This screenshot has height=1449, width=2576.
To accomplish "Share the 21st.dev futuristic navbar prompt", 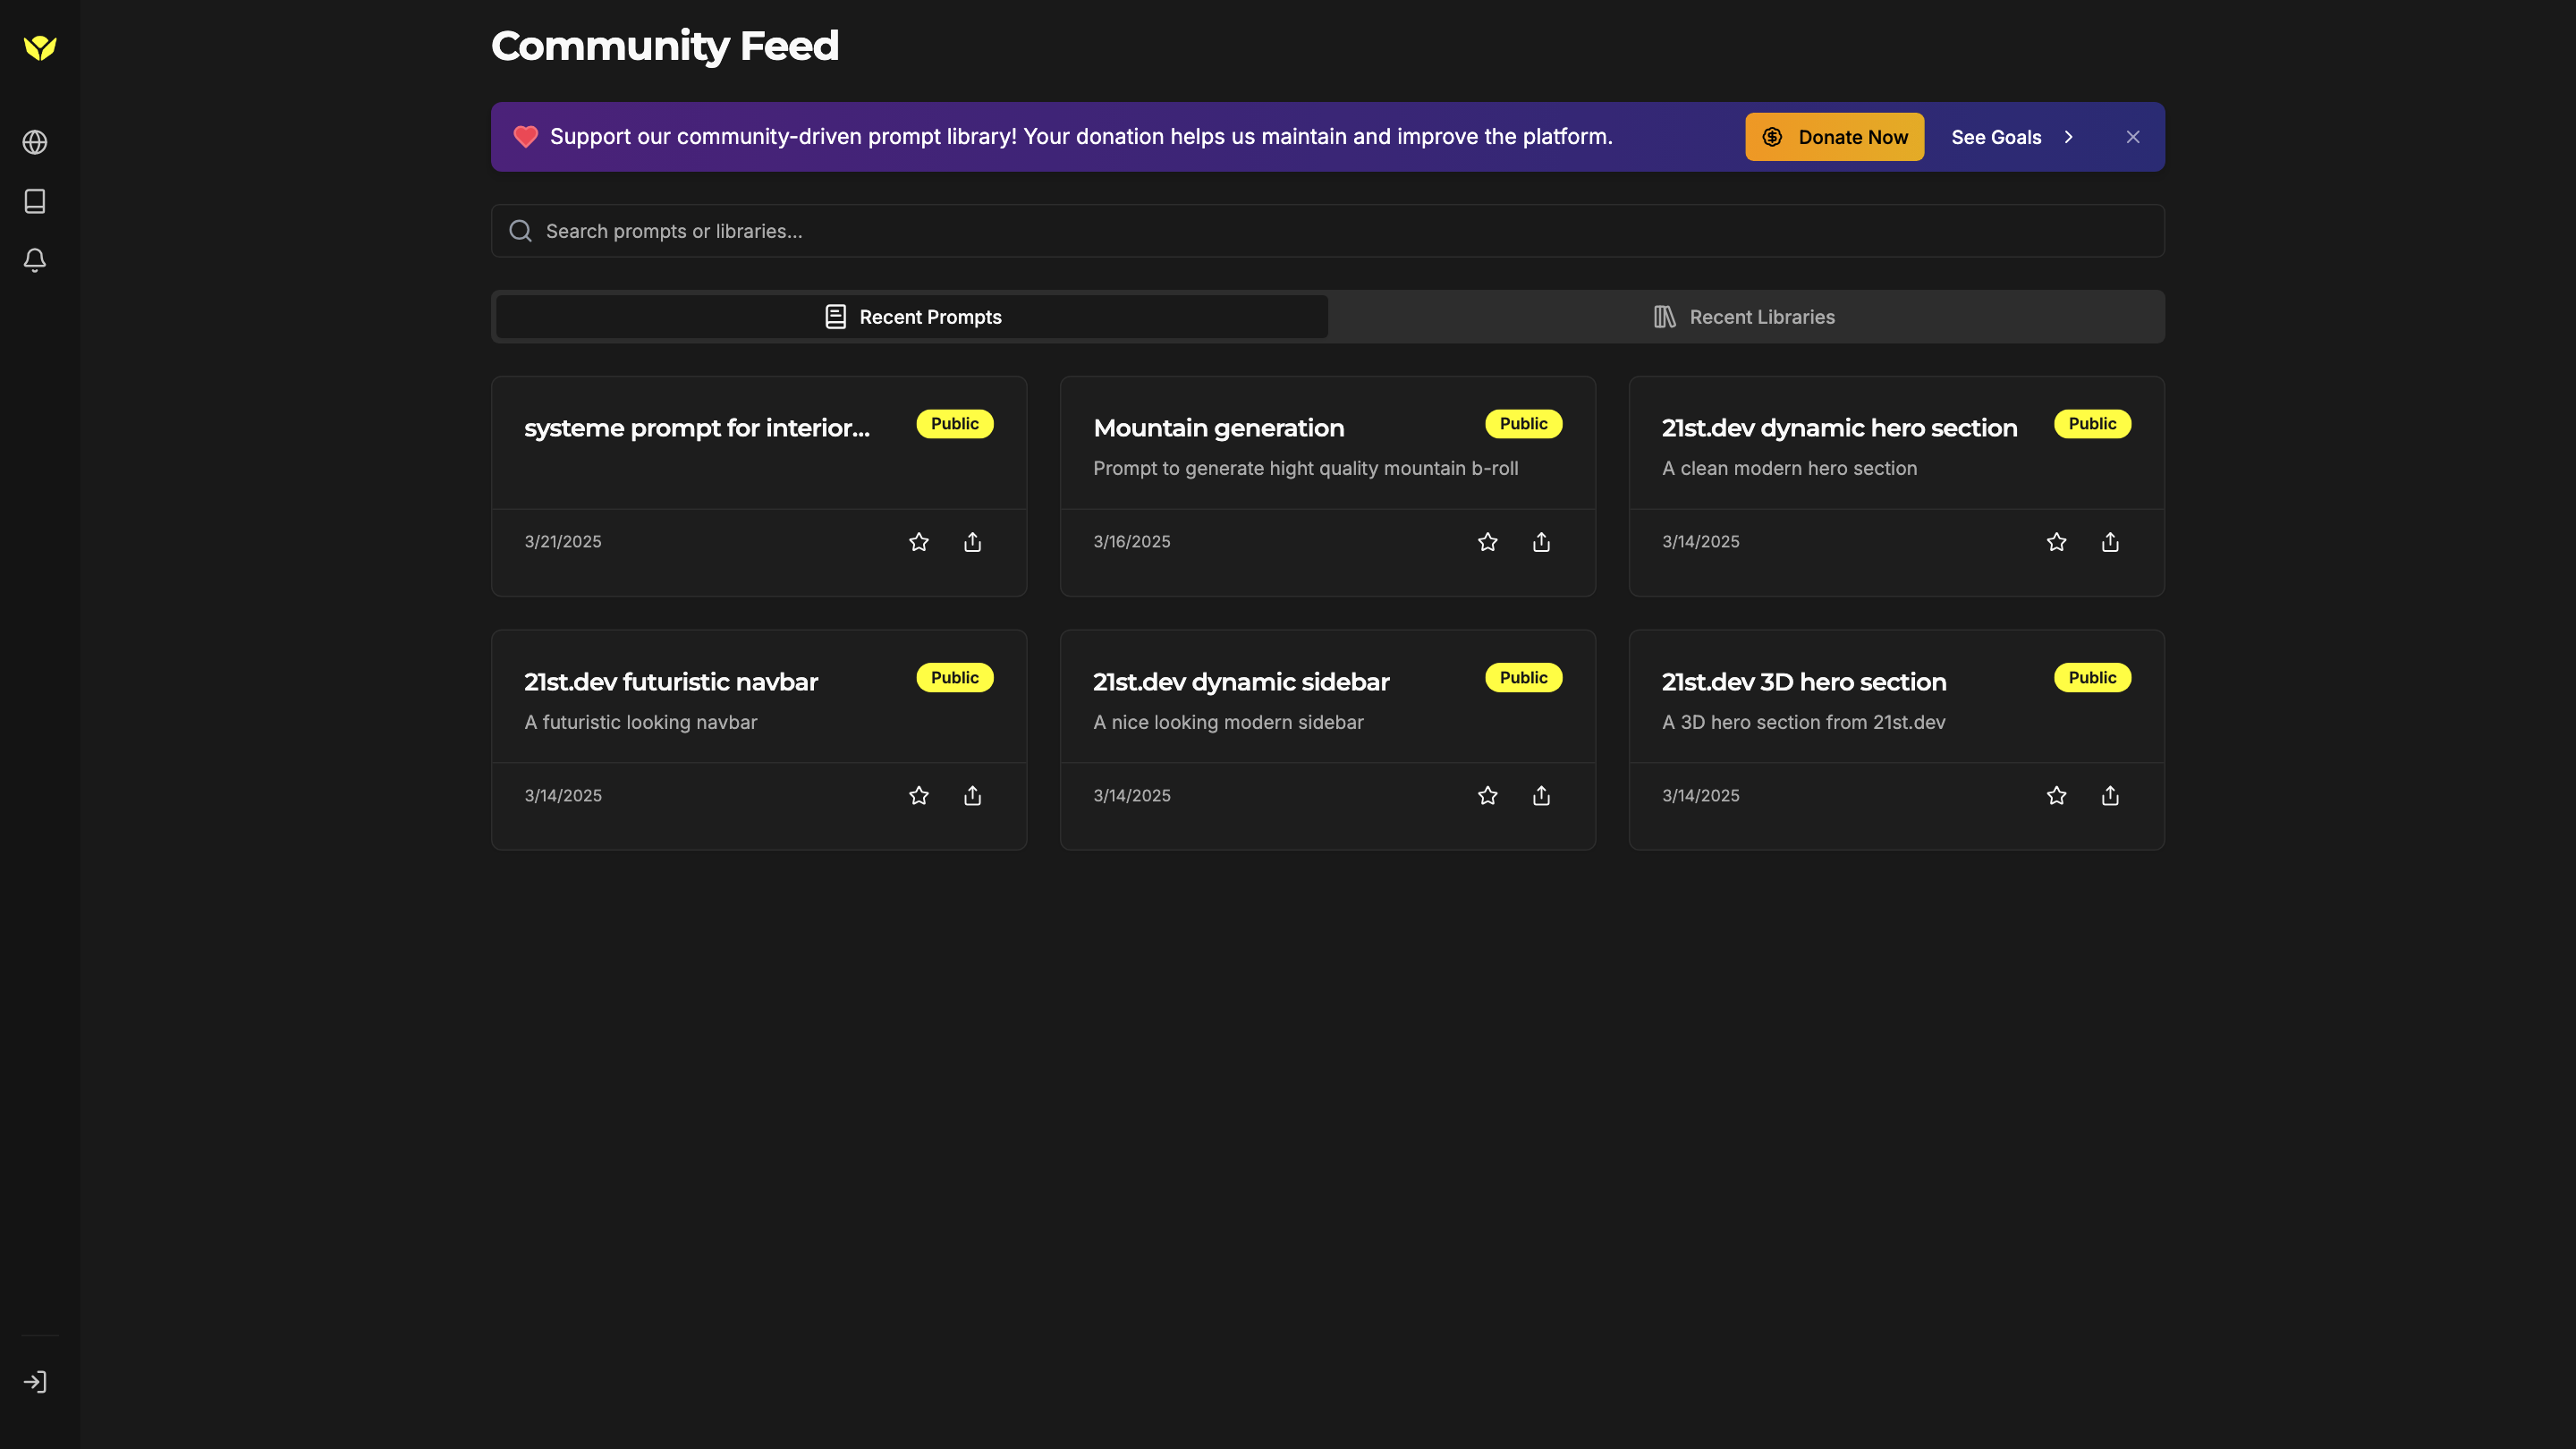I will (x=971, y=795).
